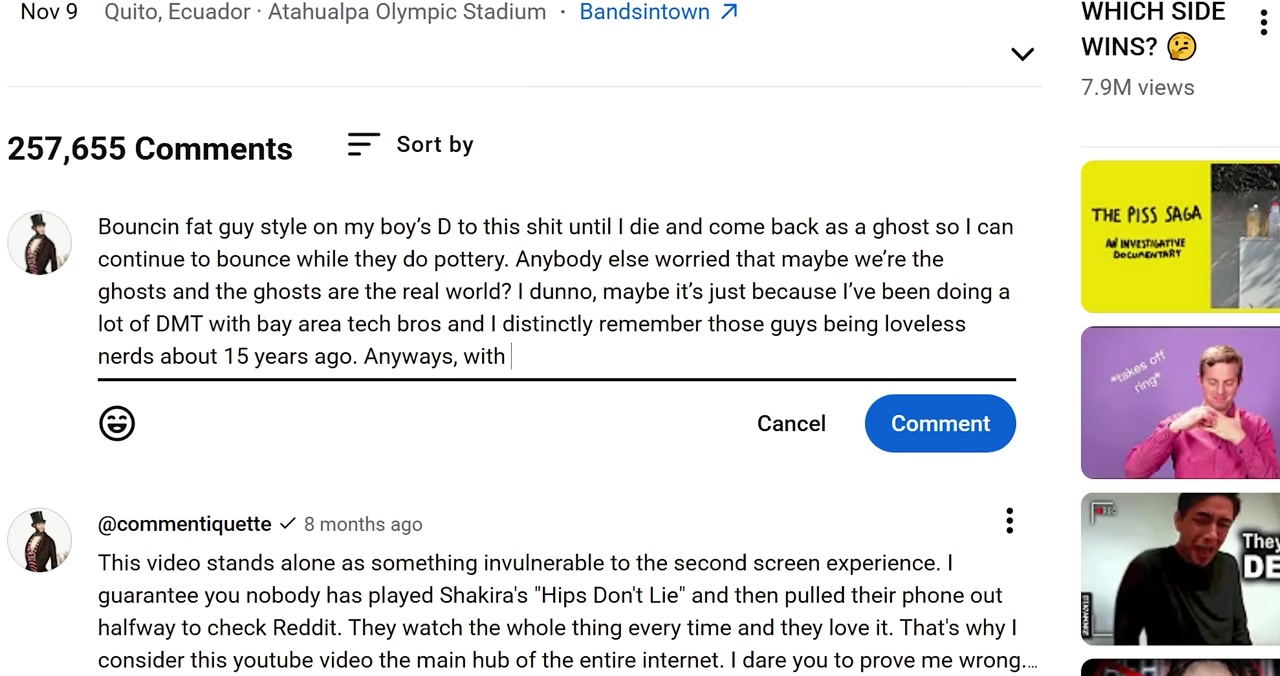The height and width of the screenshot is (676, 1280).
Task: Open The Piss Saga video thumbnail
Action: point(1180,237)
